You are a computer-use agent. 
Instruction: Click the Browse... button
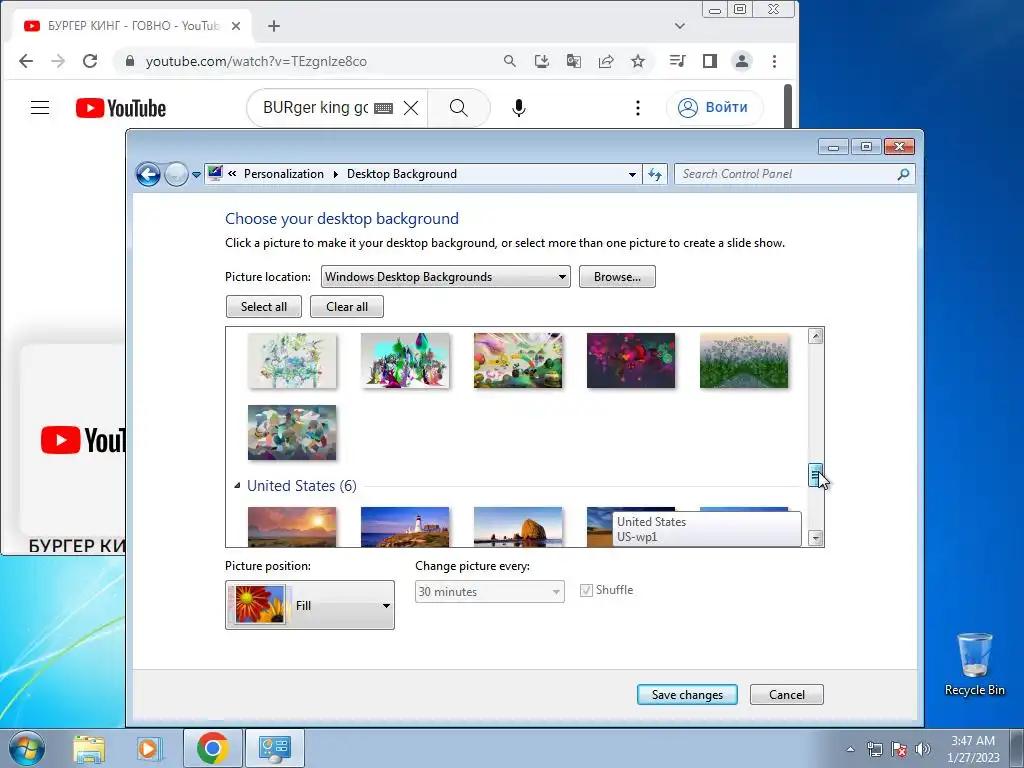click(x=617, y=277)
